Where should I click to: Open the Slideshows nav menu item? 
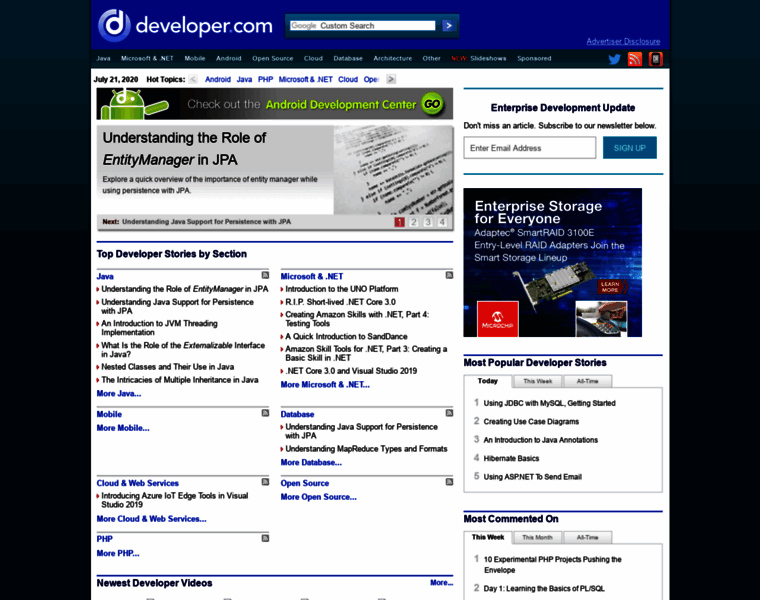pyautogui.click(x=488, y=58)
